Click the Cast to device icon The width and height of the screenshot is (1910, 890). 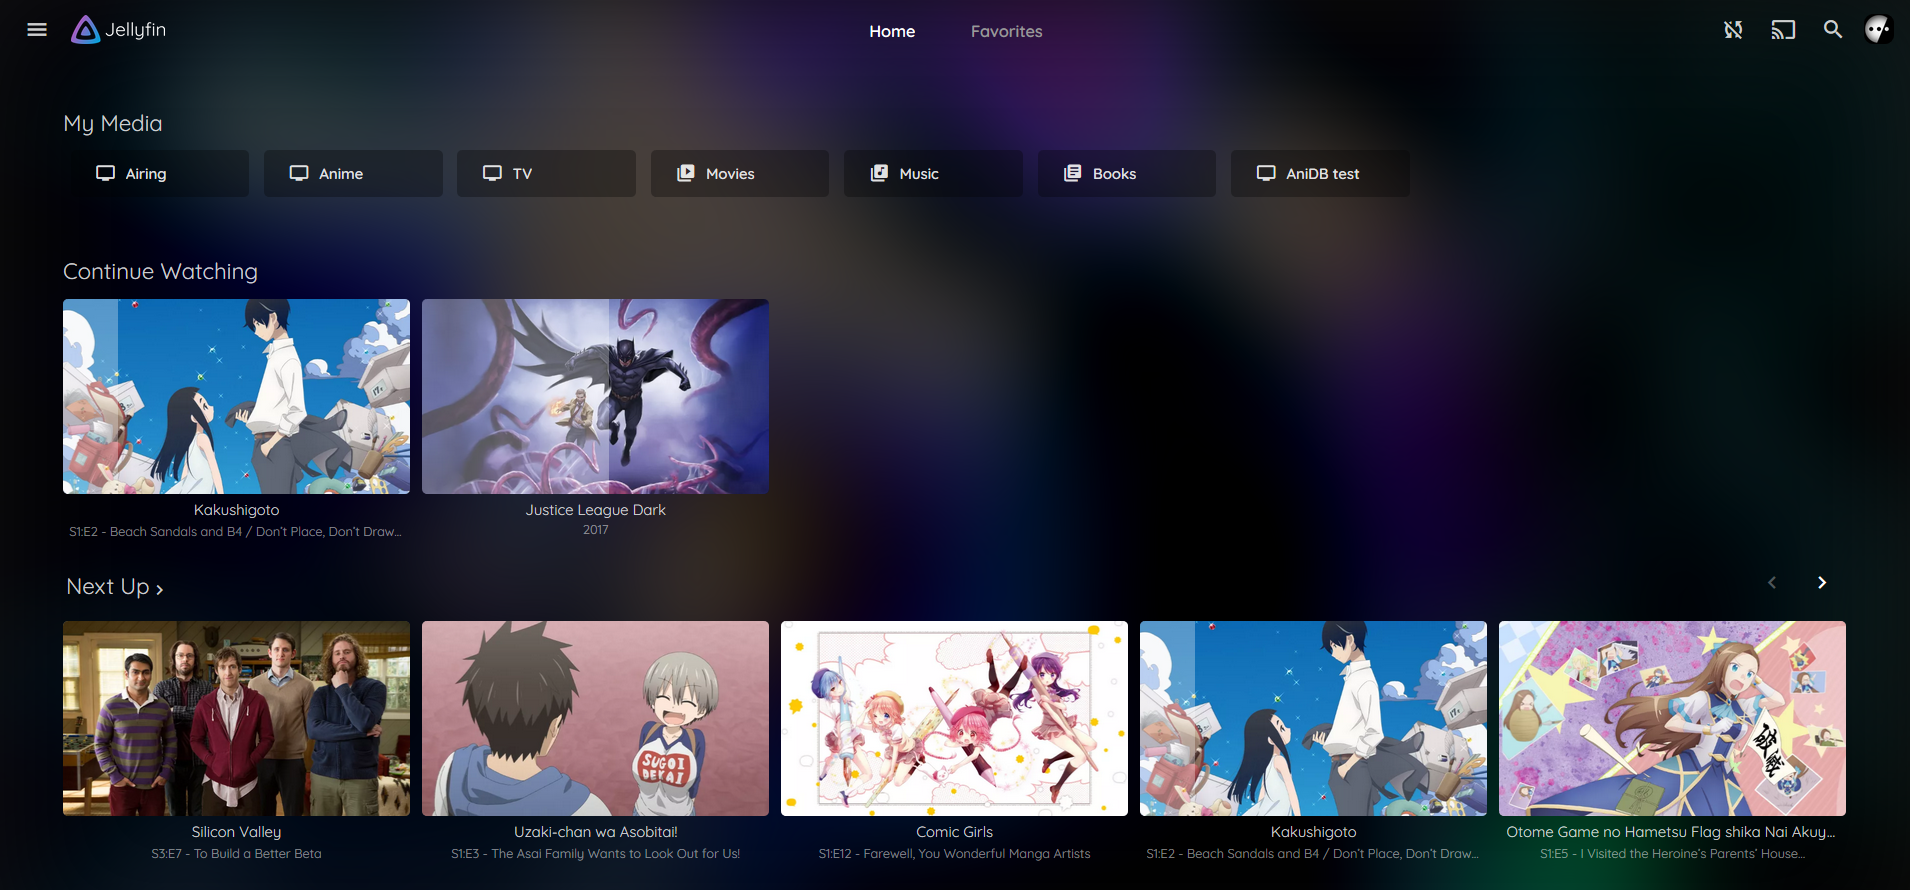point(1783,30)
